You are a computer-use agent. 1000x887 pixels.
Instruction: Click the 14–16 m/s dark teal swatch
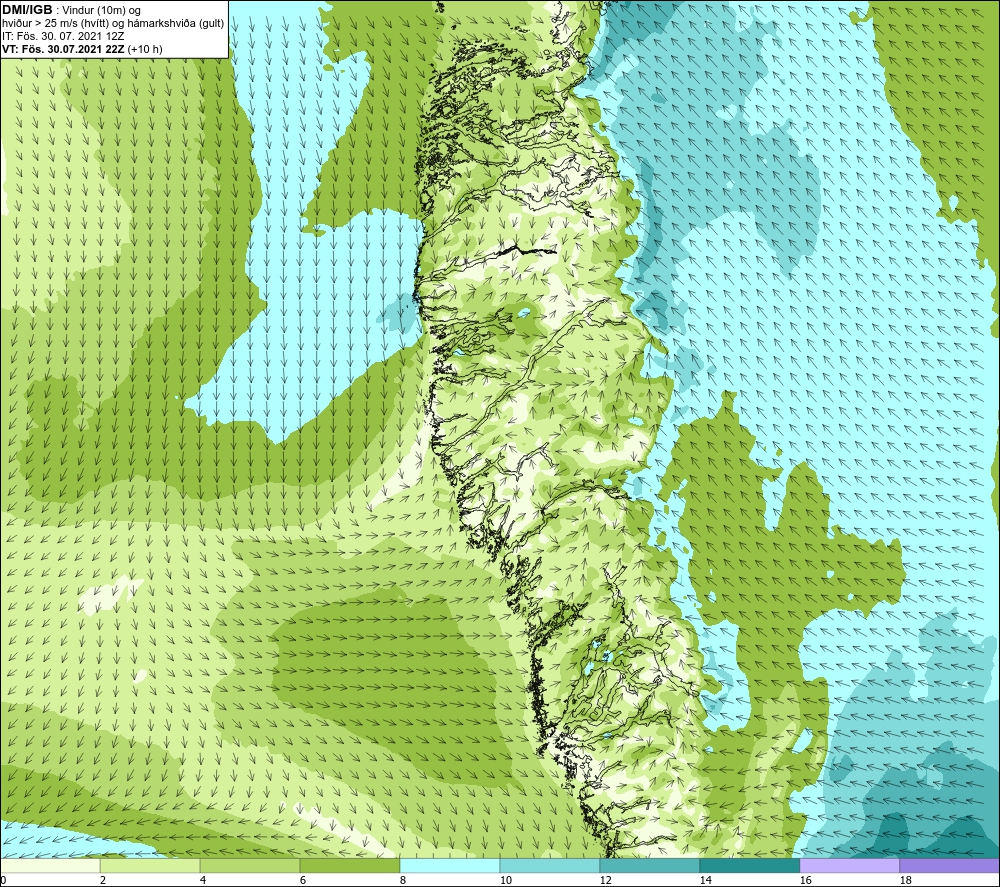click(749, 865)
